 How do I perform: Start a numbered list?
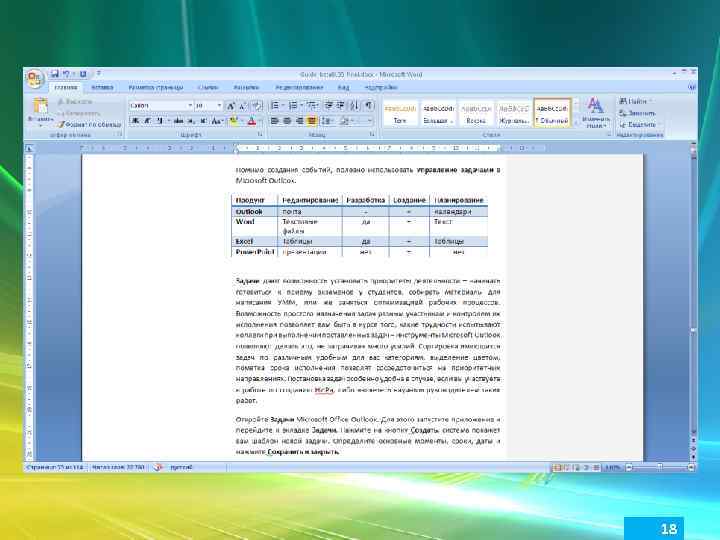point(293,106)
